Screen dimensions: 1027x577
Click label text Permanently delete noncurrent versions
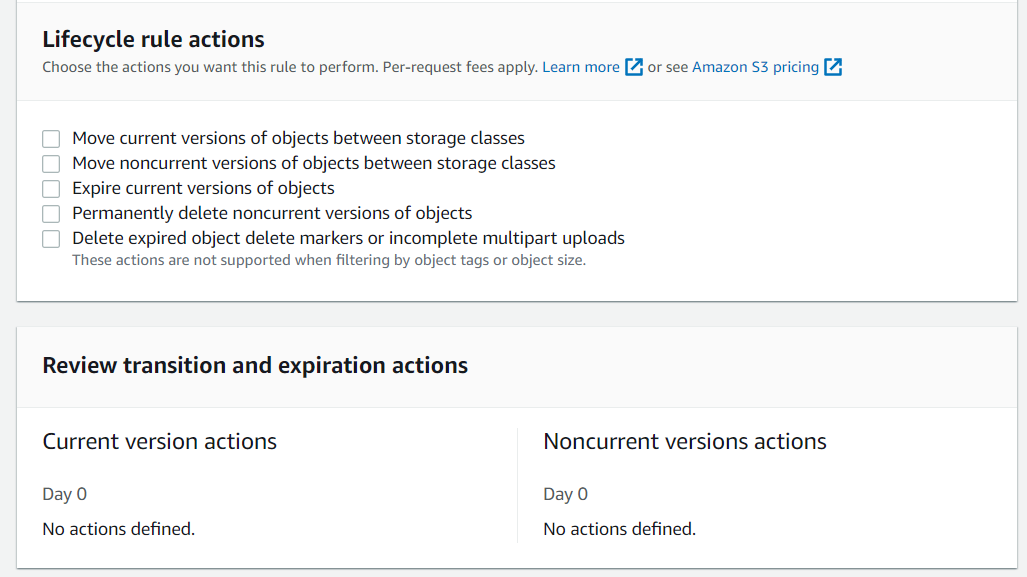[x=246, y=213]
